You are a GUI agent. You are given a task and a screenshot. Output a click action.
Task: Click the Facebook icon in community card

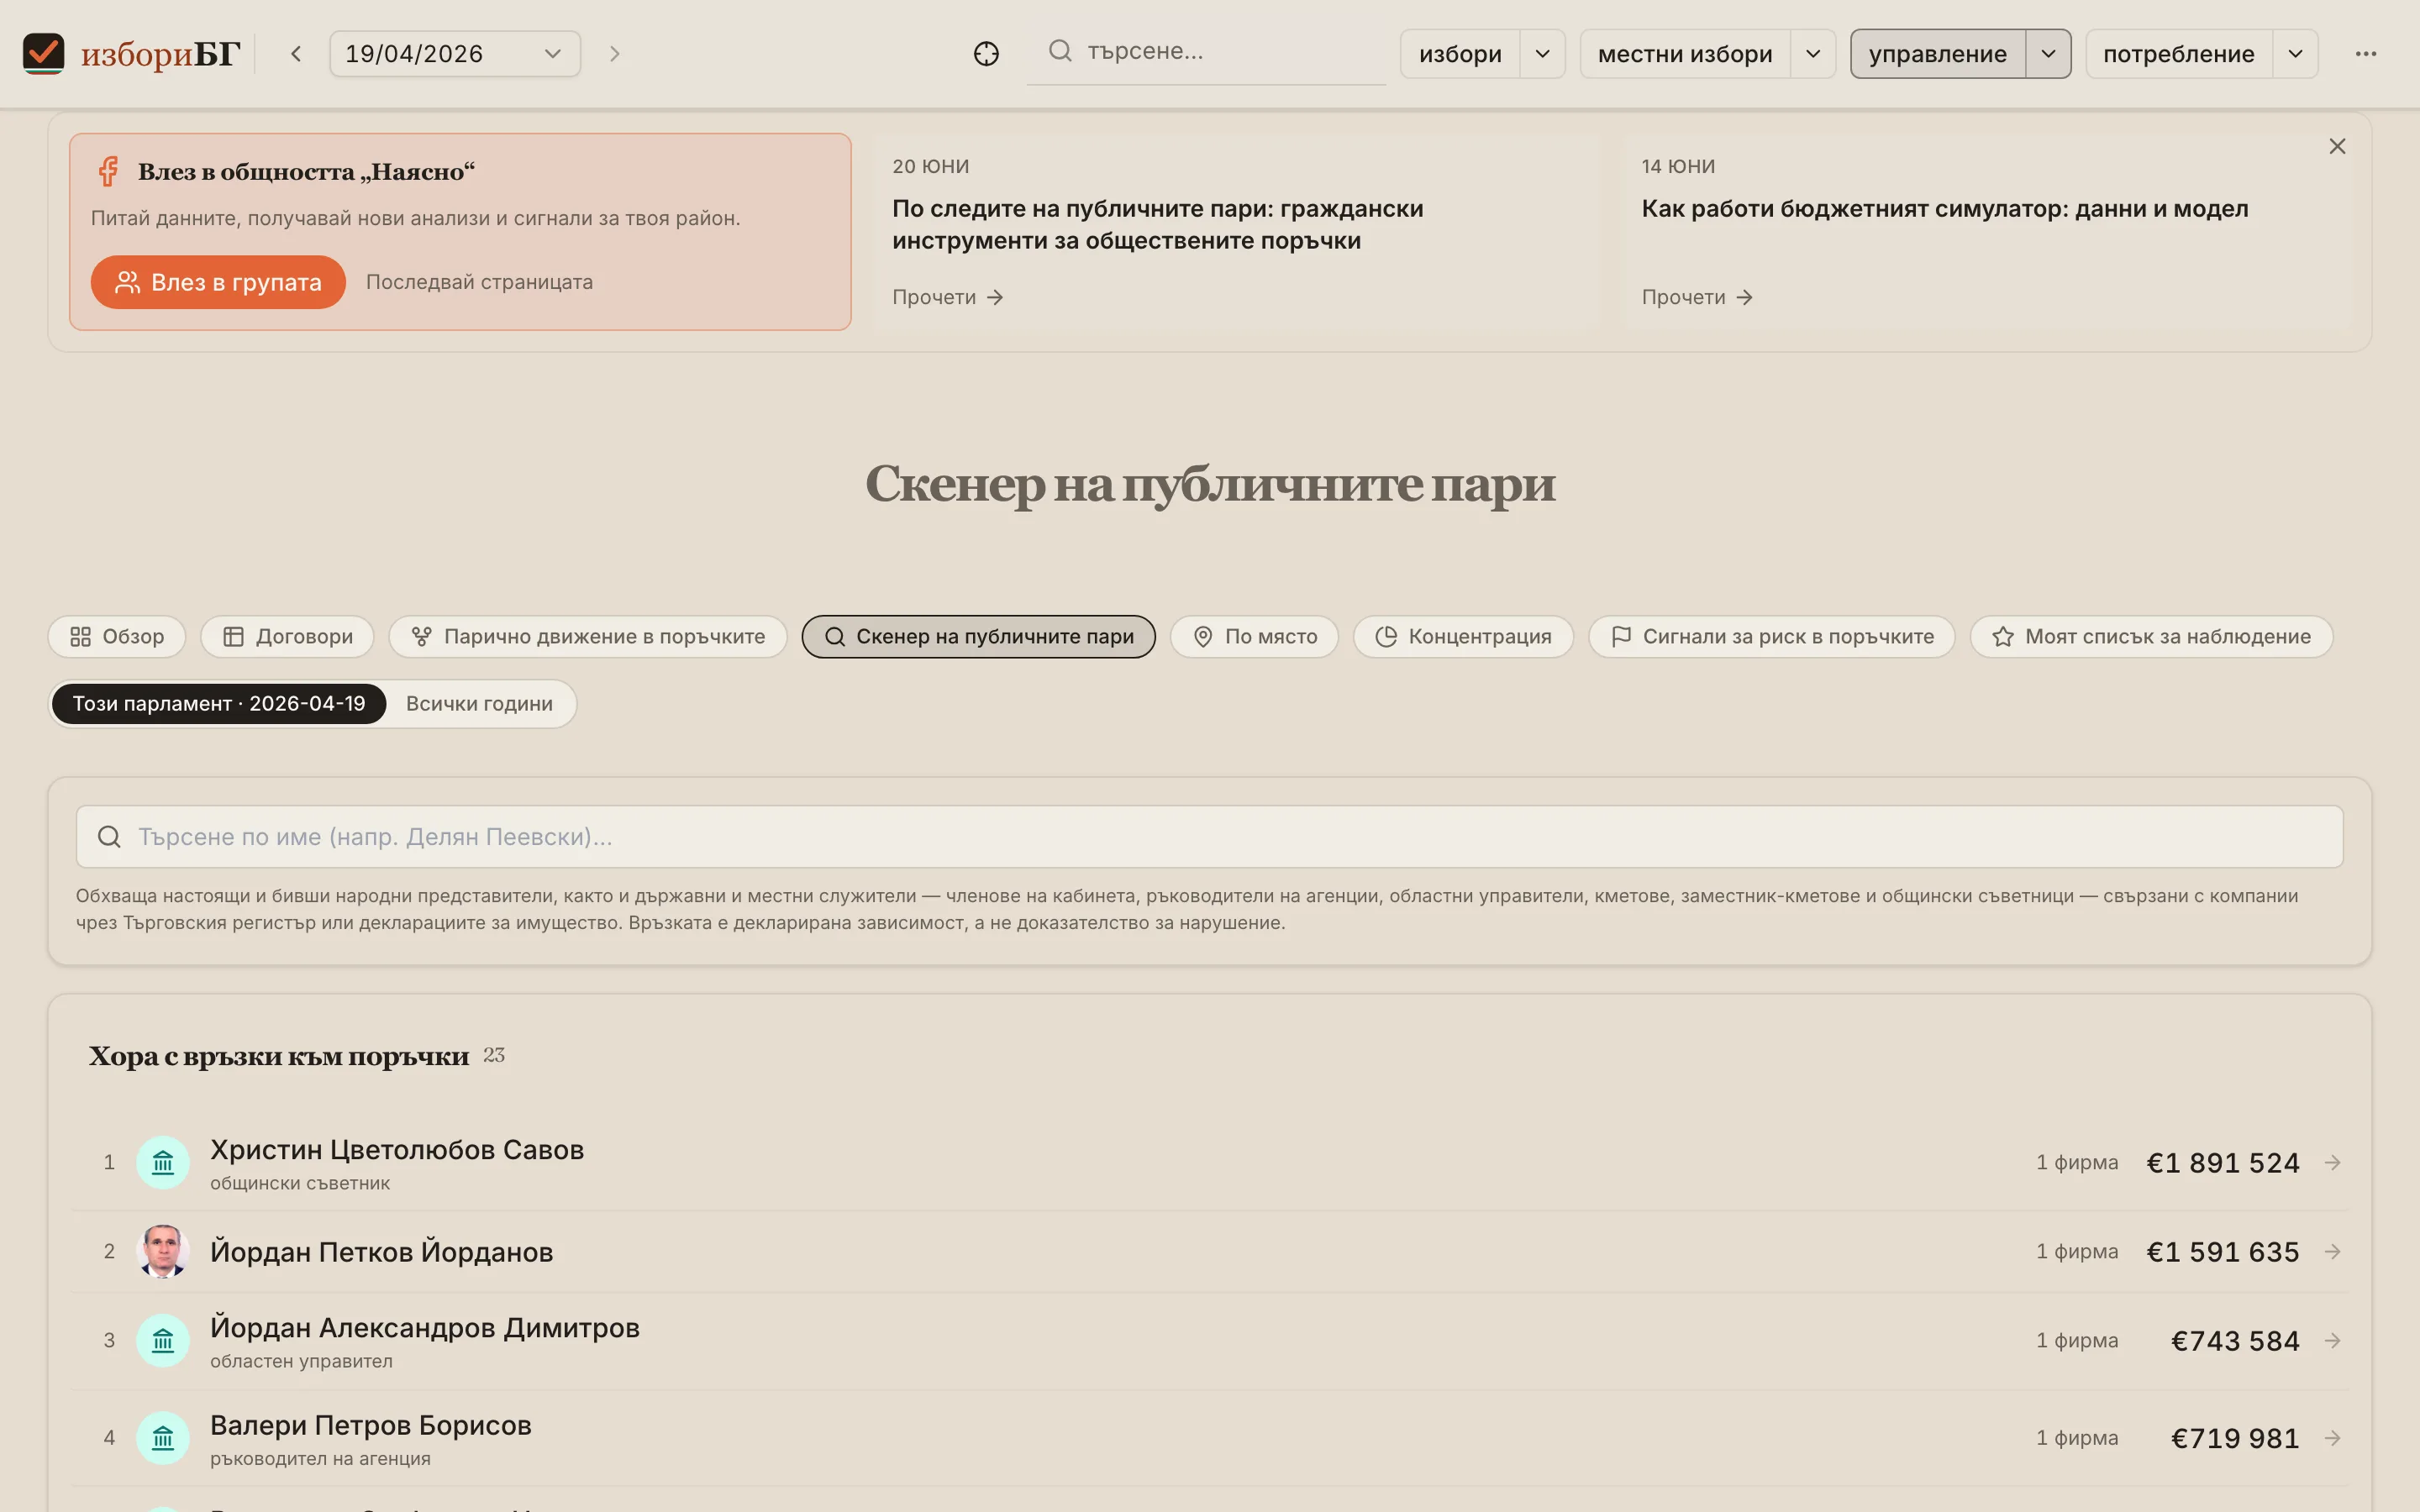108,171
